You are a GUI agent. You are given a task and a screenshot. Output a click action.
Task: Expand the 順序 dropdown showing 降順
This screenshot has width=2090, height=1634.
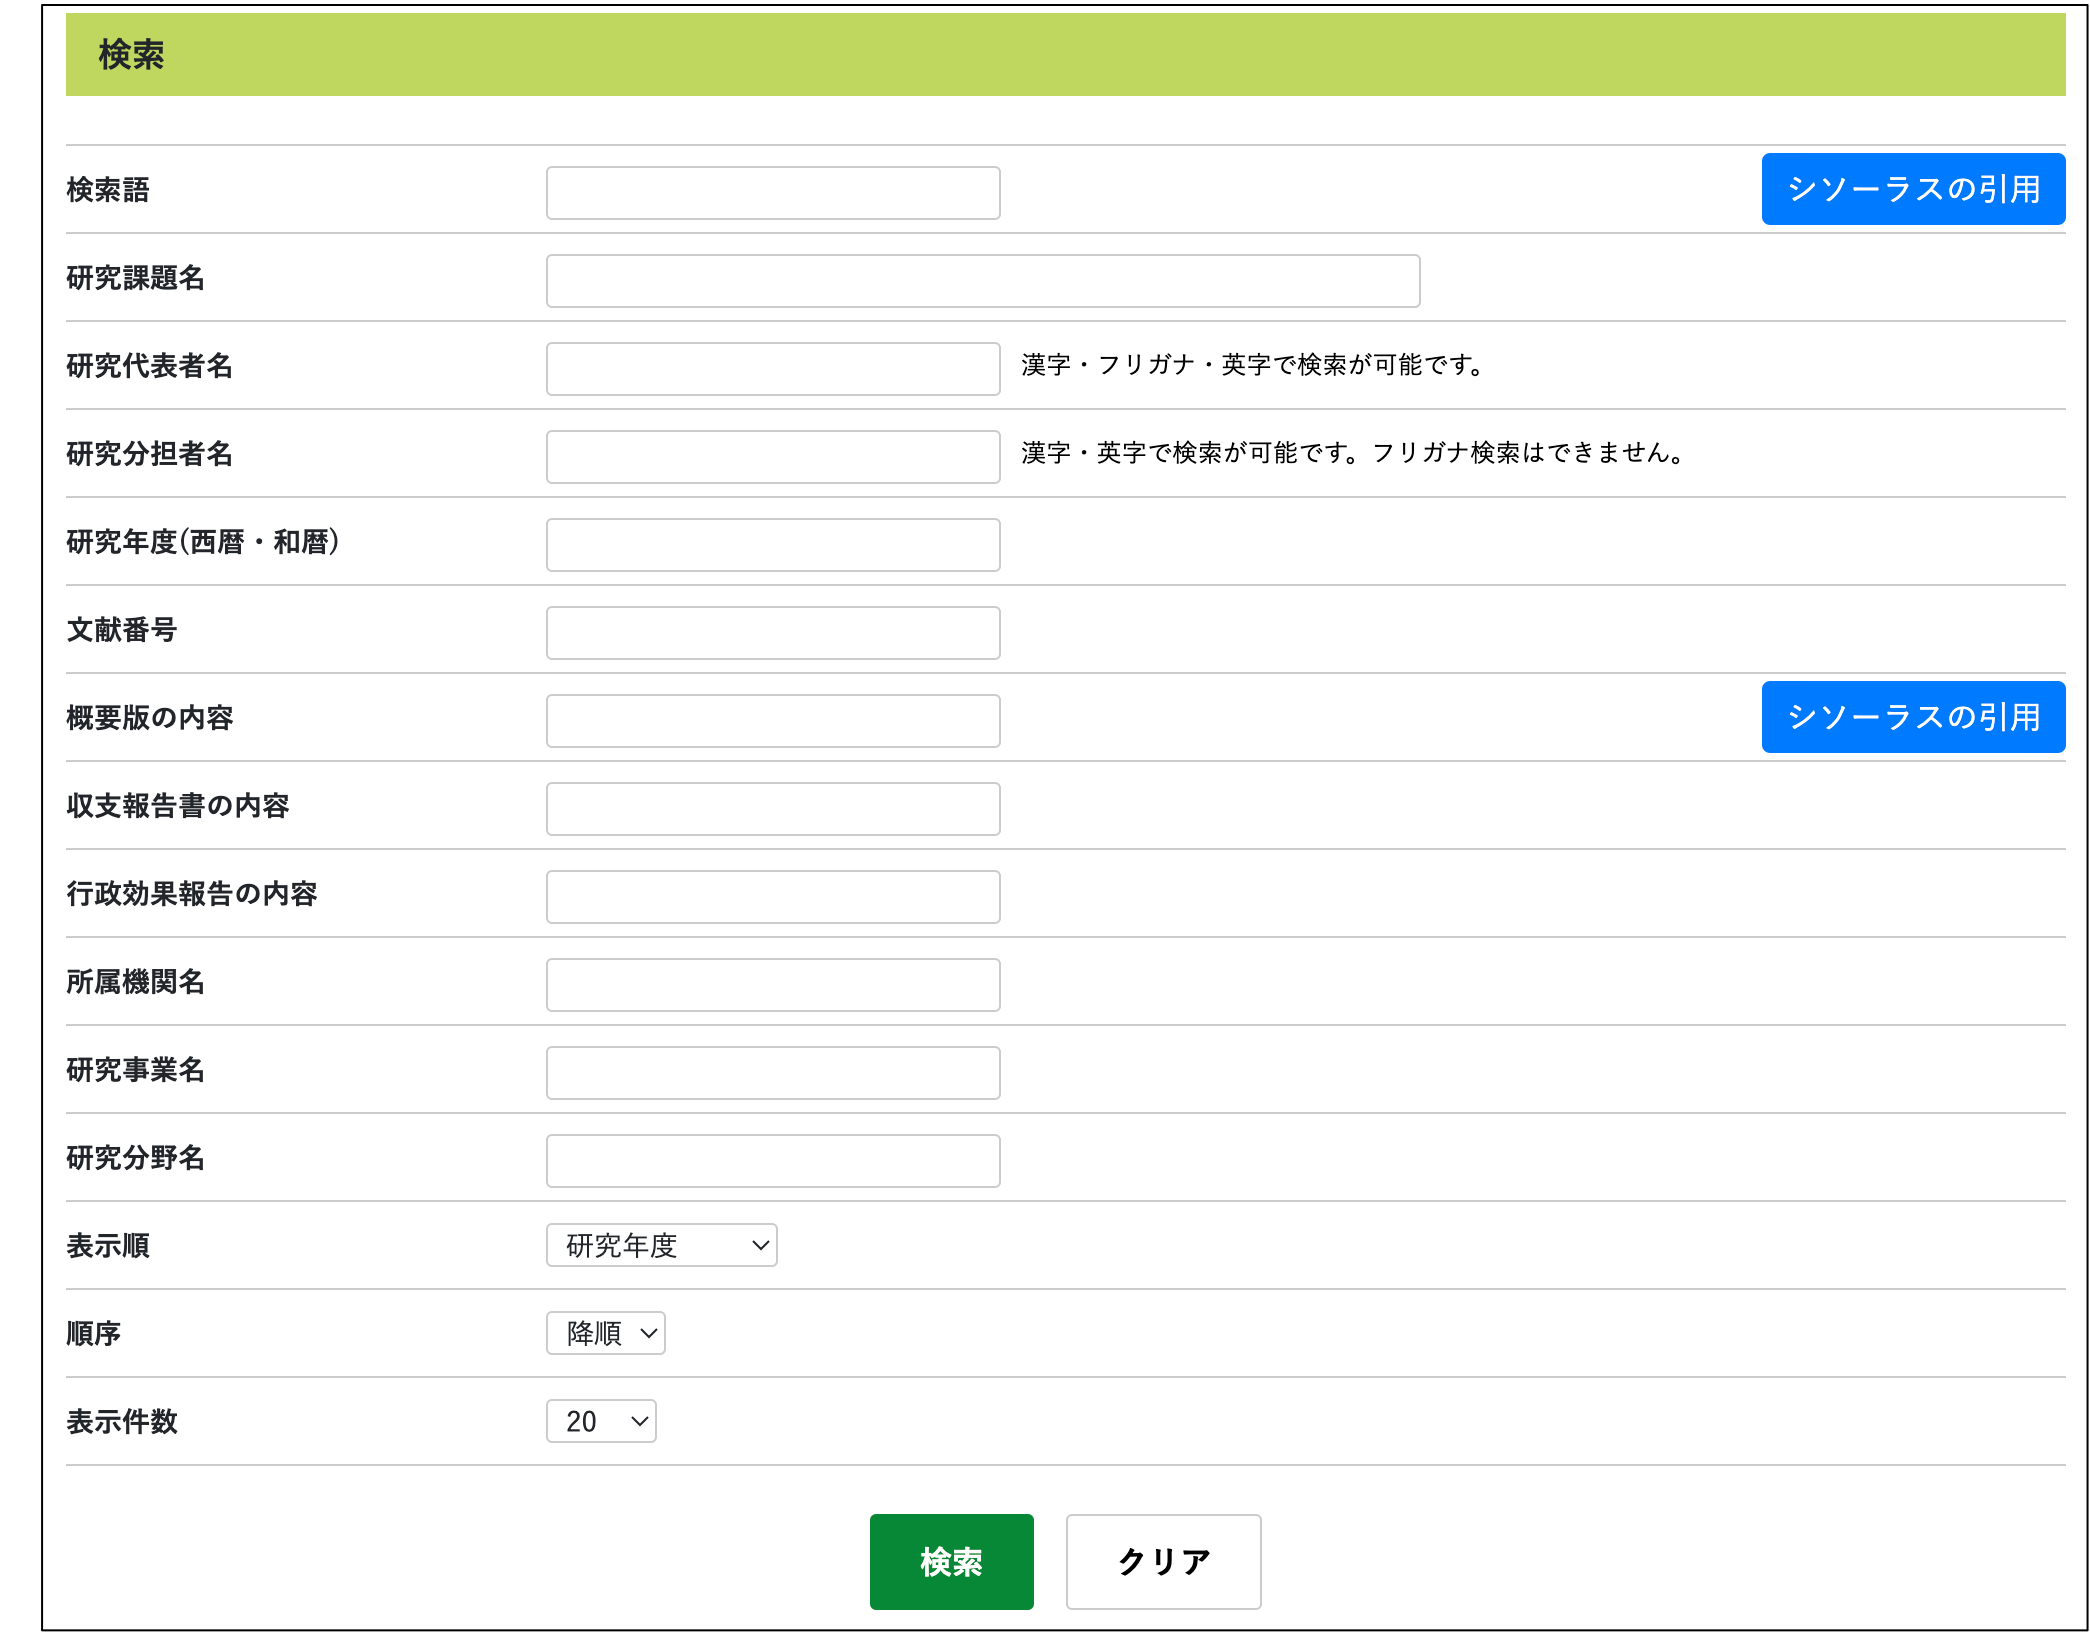pyautogui.click(x=605, y=1333)
